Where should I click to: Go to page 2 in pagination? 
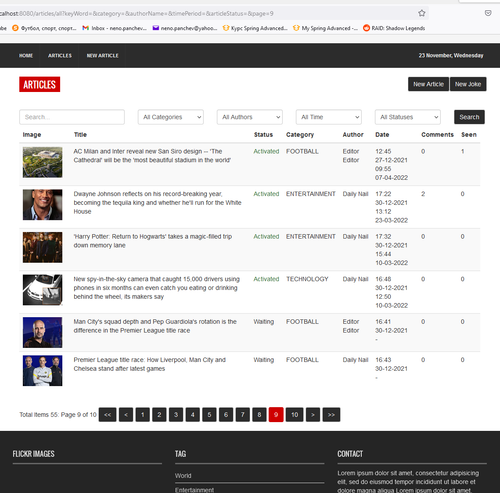pyautogui.click(x=159, y=415)
